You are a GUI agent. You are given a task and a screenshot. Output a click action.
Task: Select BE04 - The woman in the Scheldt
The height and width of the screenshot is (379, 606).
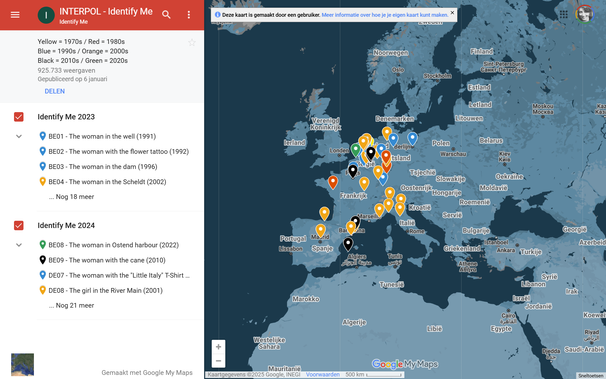click(107, 182)
